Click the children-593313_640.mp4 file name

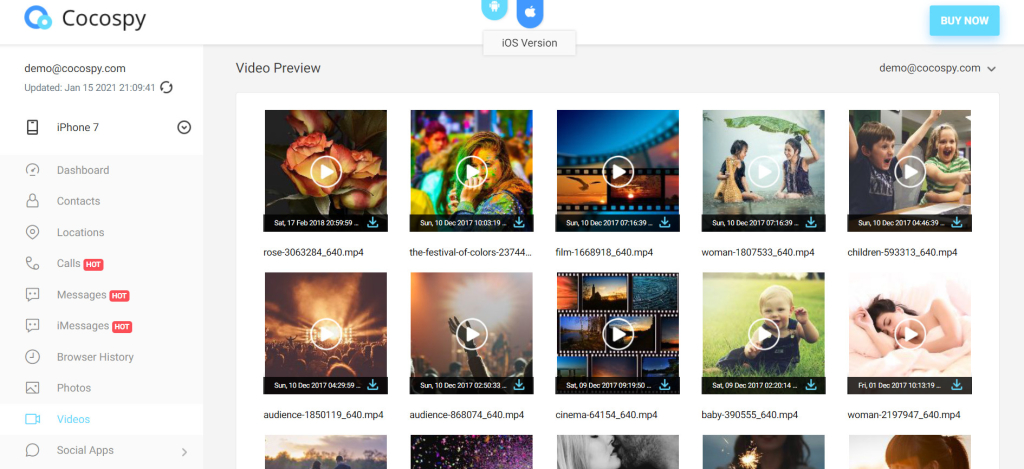[x=903, y=252]
